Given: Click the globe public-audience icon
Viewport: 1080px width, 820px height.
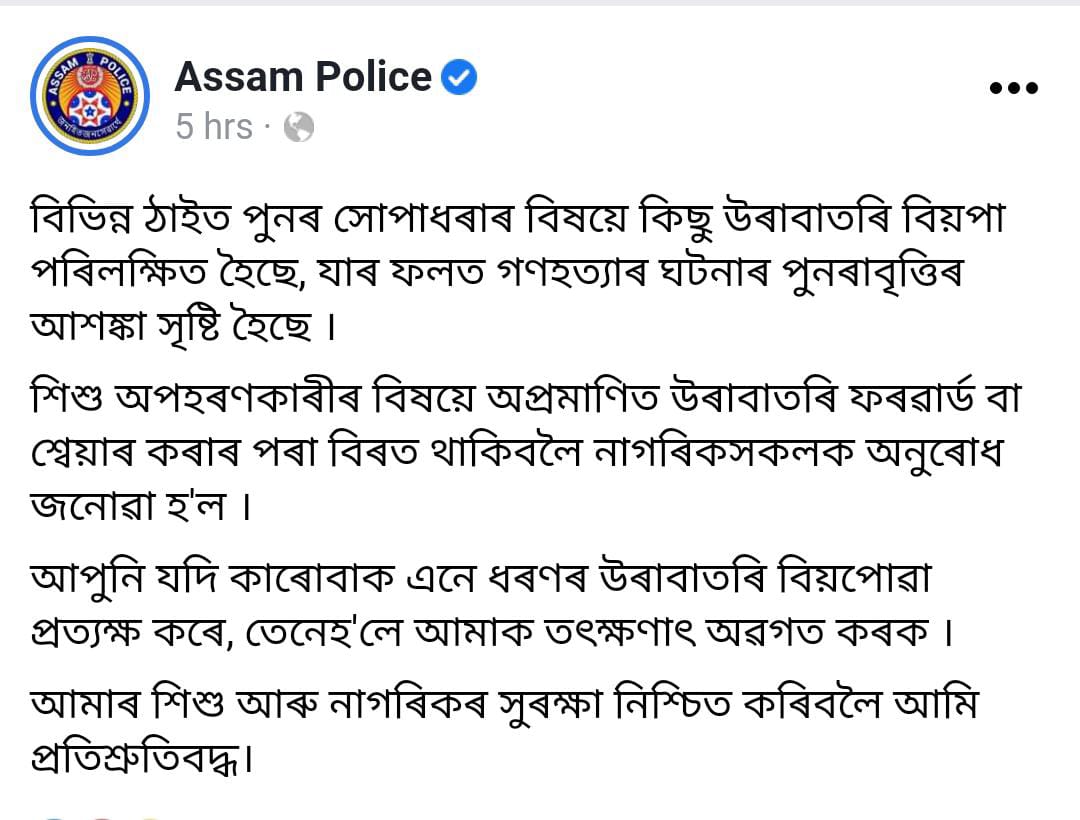Looking at the screenshot, I should coord(299,127).
